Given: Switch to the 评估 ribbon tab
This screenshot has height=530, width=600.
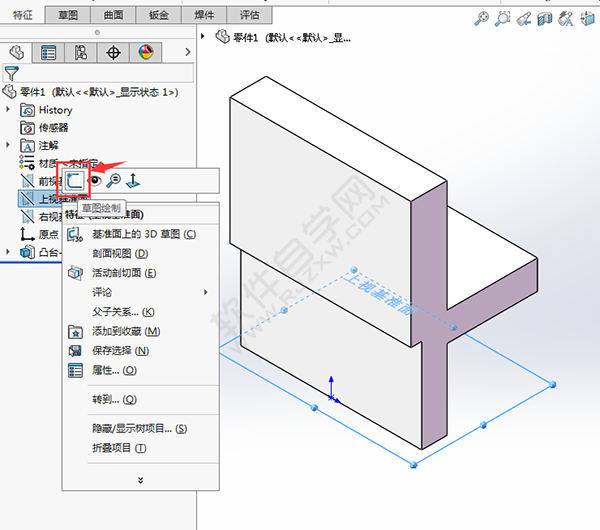Looking at the screenshot, I should (249, 15).
